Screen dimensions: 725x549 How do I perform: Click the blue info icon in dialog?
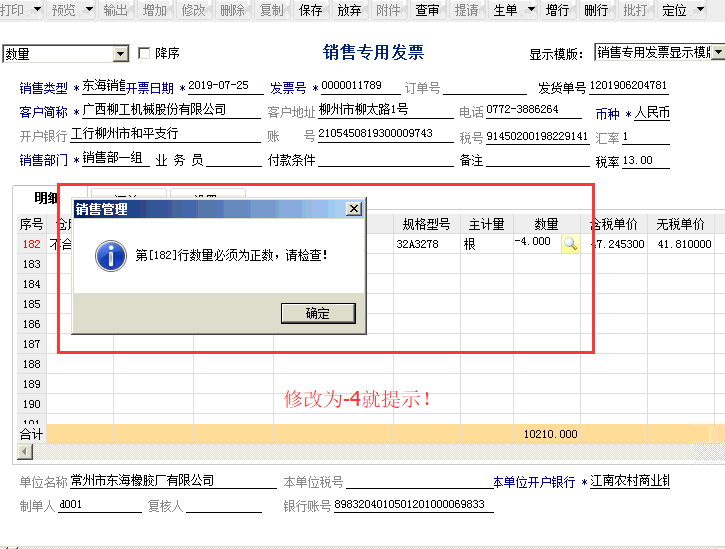tap(111, 256)
